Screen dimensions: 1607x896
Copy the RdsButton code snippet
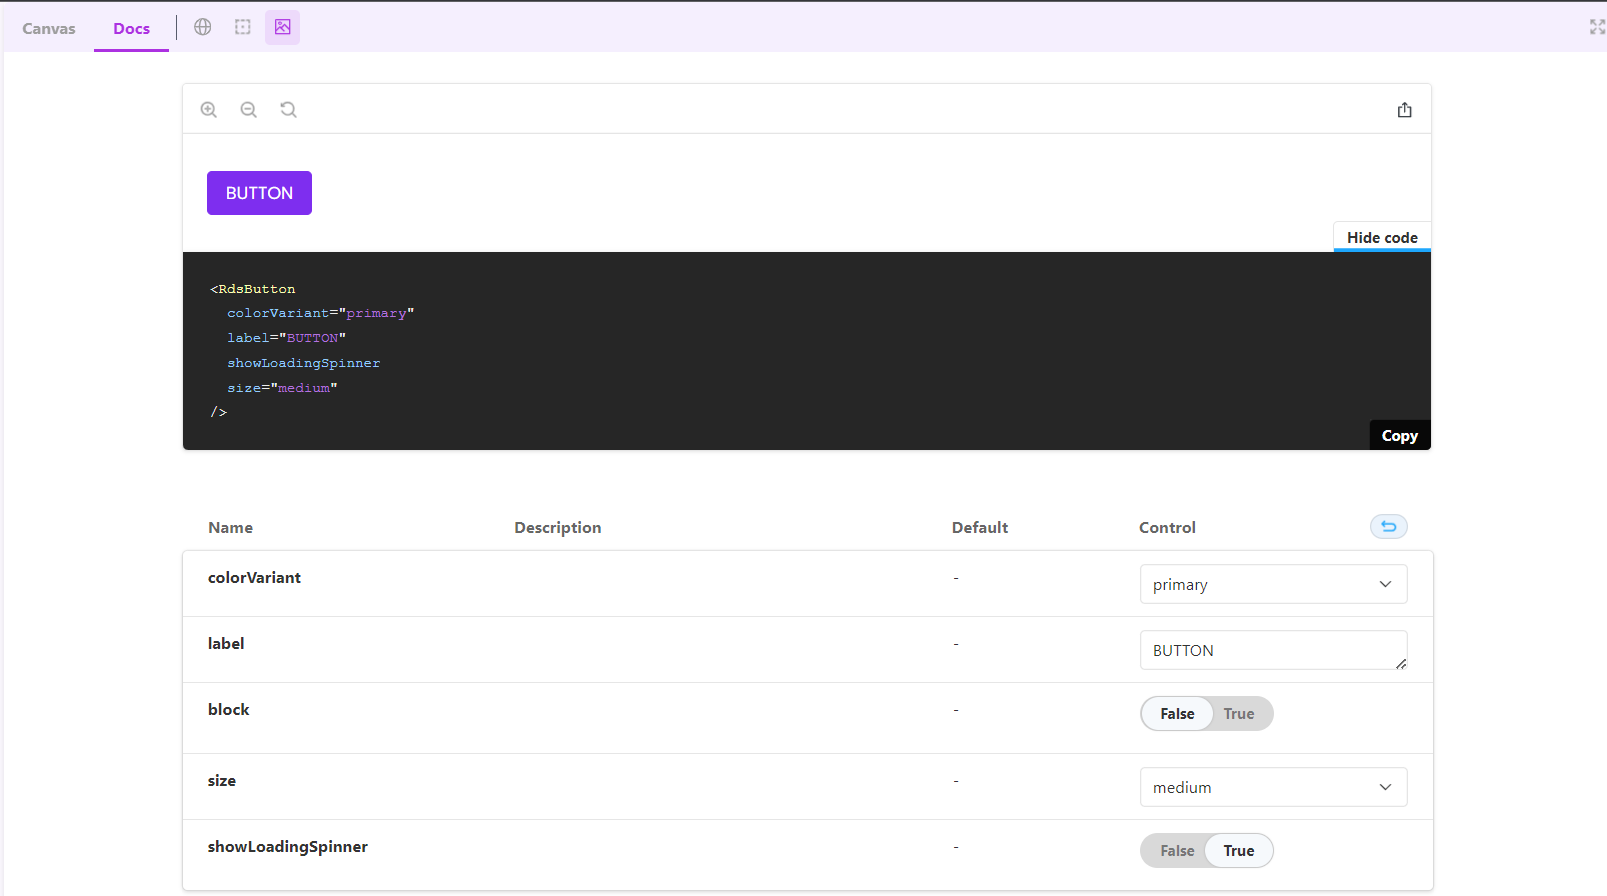[x=1400, y=436]
